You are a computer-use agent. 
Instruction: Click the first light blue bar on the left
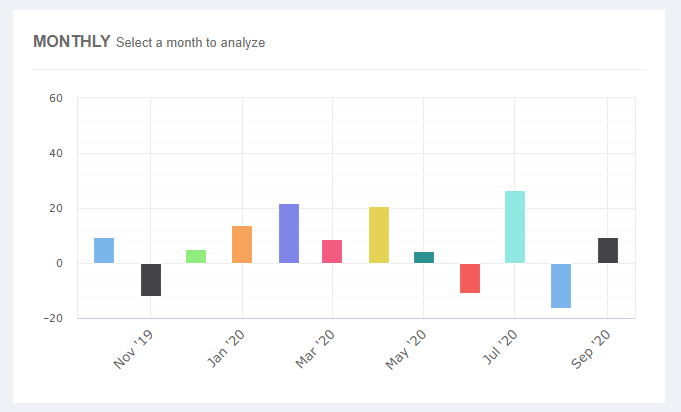tap(104, 251)
